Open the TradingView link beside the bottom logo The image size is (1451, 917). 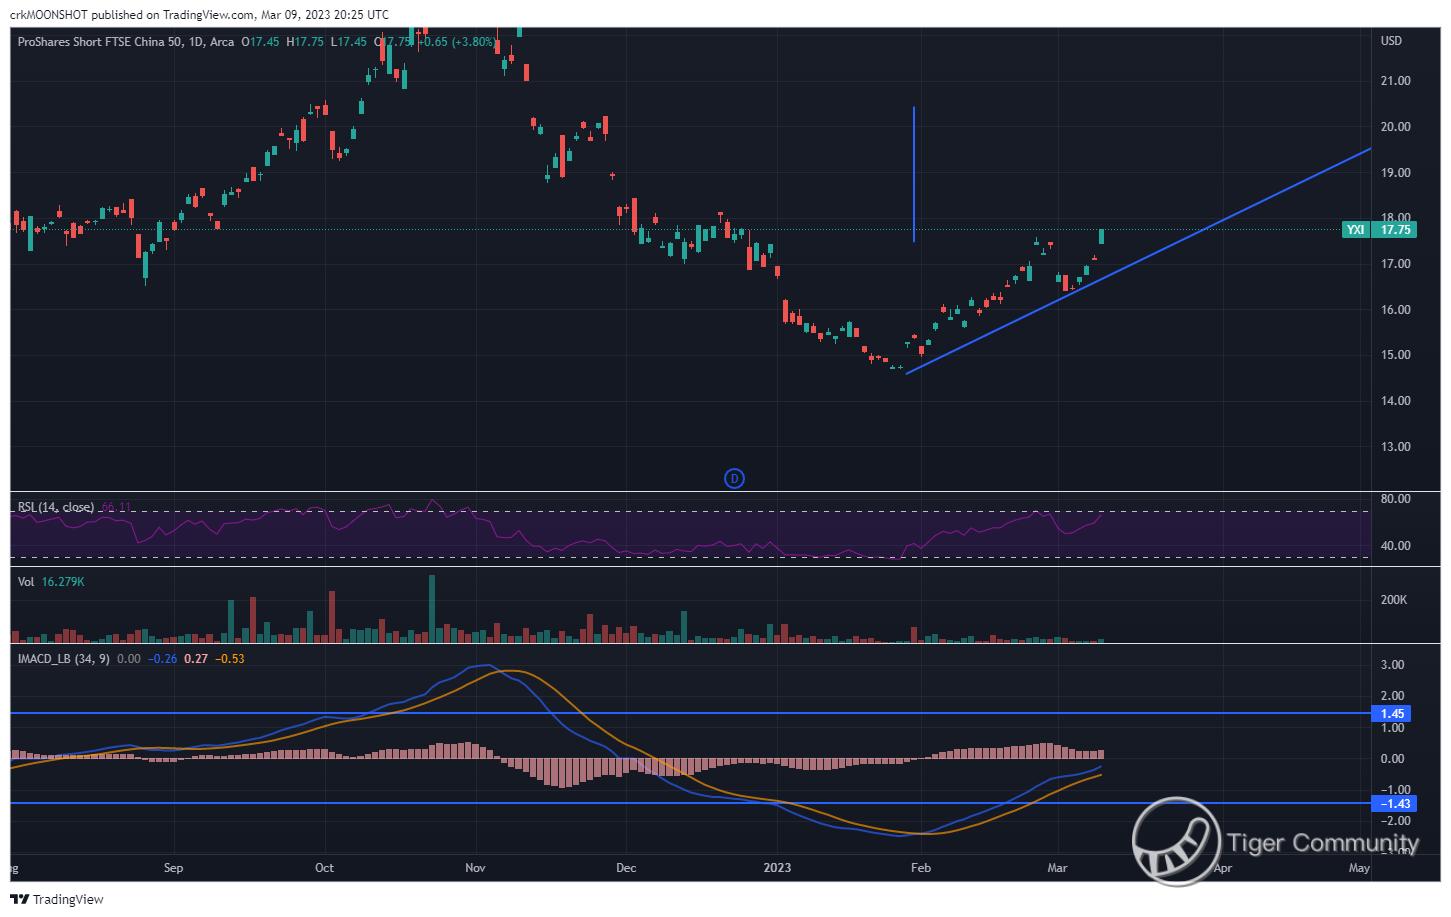[68, 900]
